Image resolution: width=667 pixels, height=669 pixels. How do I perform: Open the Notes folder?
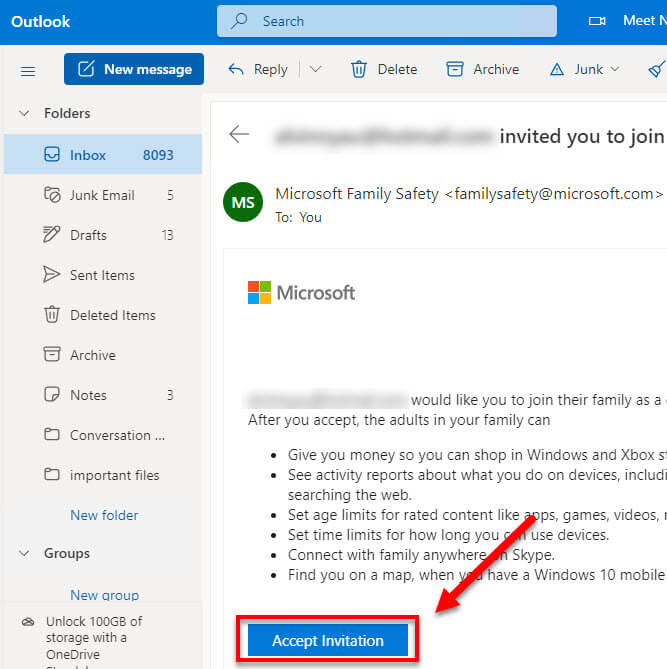coord(103,395)
